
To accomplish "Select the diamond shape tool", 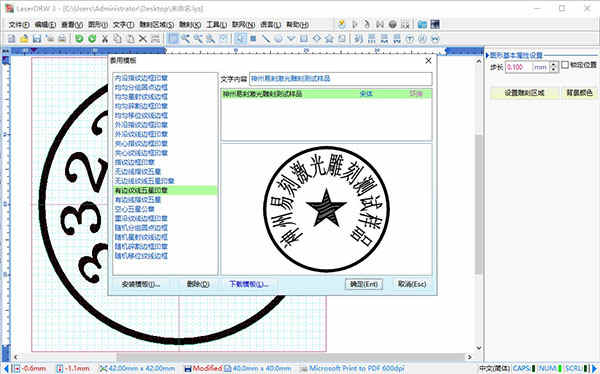I will [x=316, y=39].
